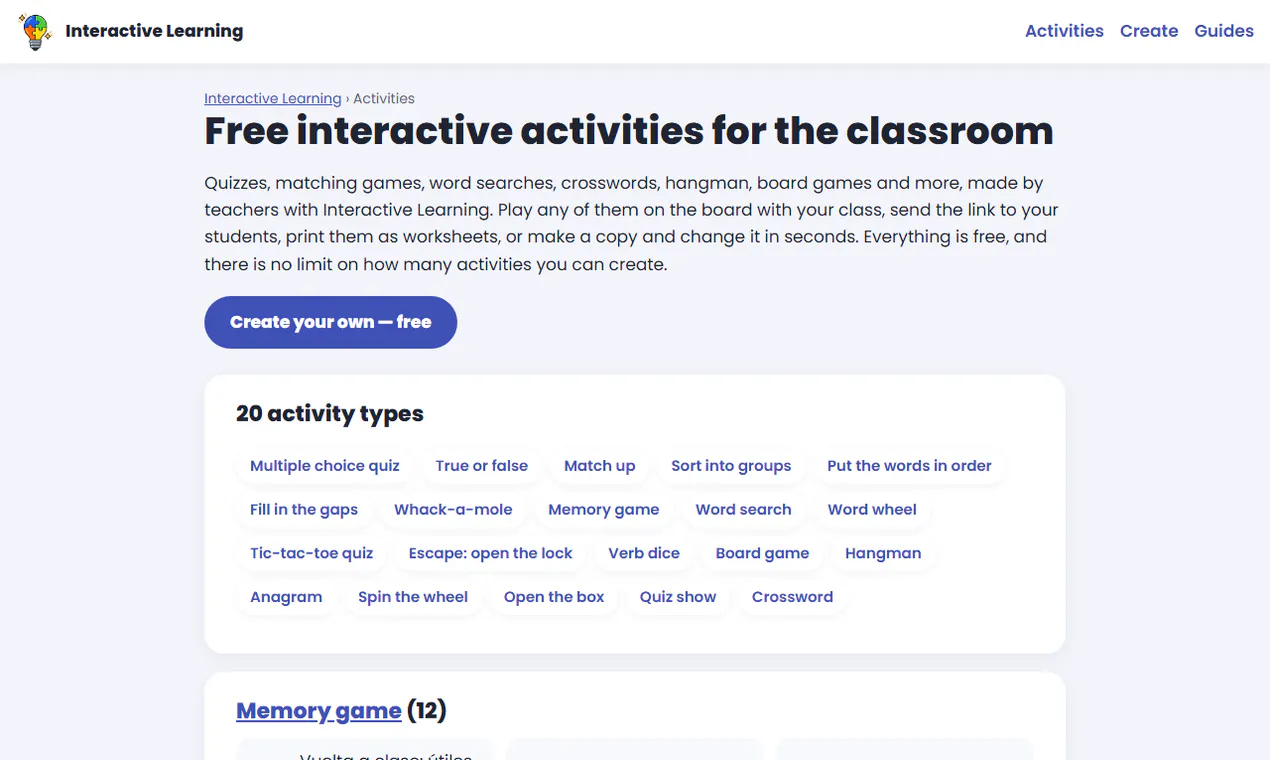Image resolution: width=1270 pixels, height=760 pixels.
Task: Open Put the words in order type
Action: [909, 466]
